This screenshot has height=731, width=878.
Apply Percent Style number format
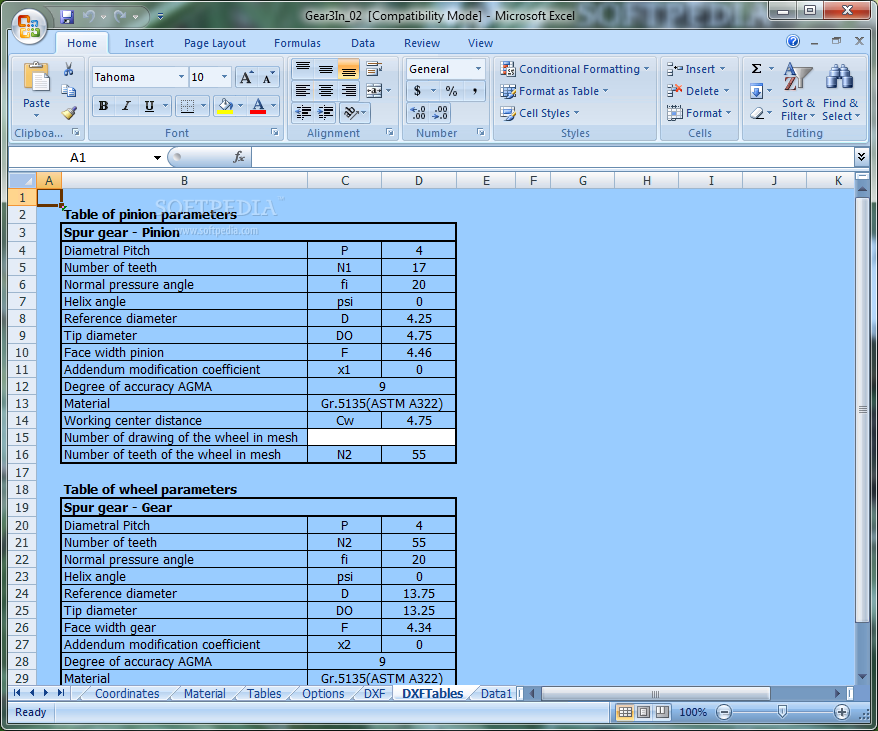tap(451, 91)
